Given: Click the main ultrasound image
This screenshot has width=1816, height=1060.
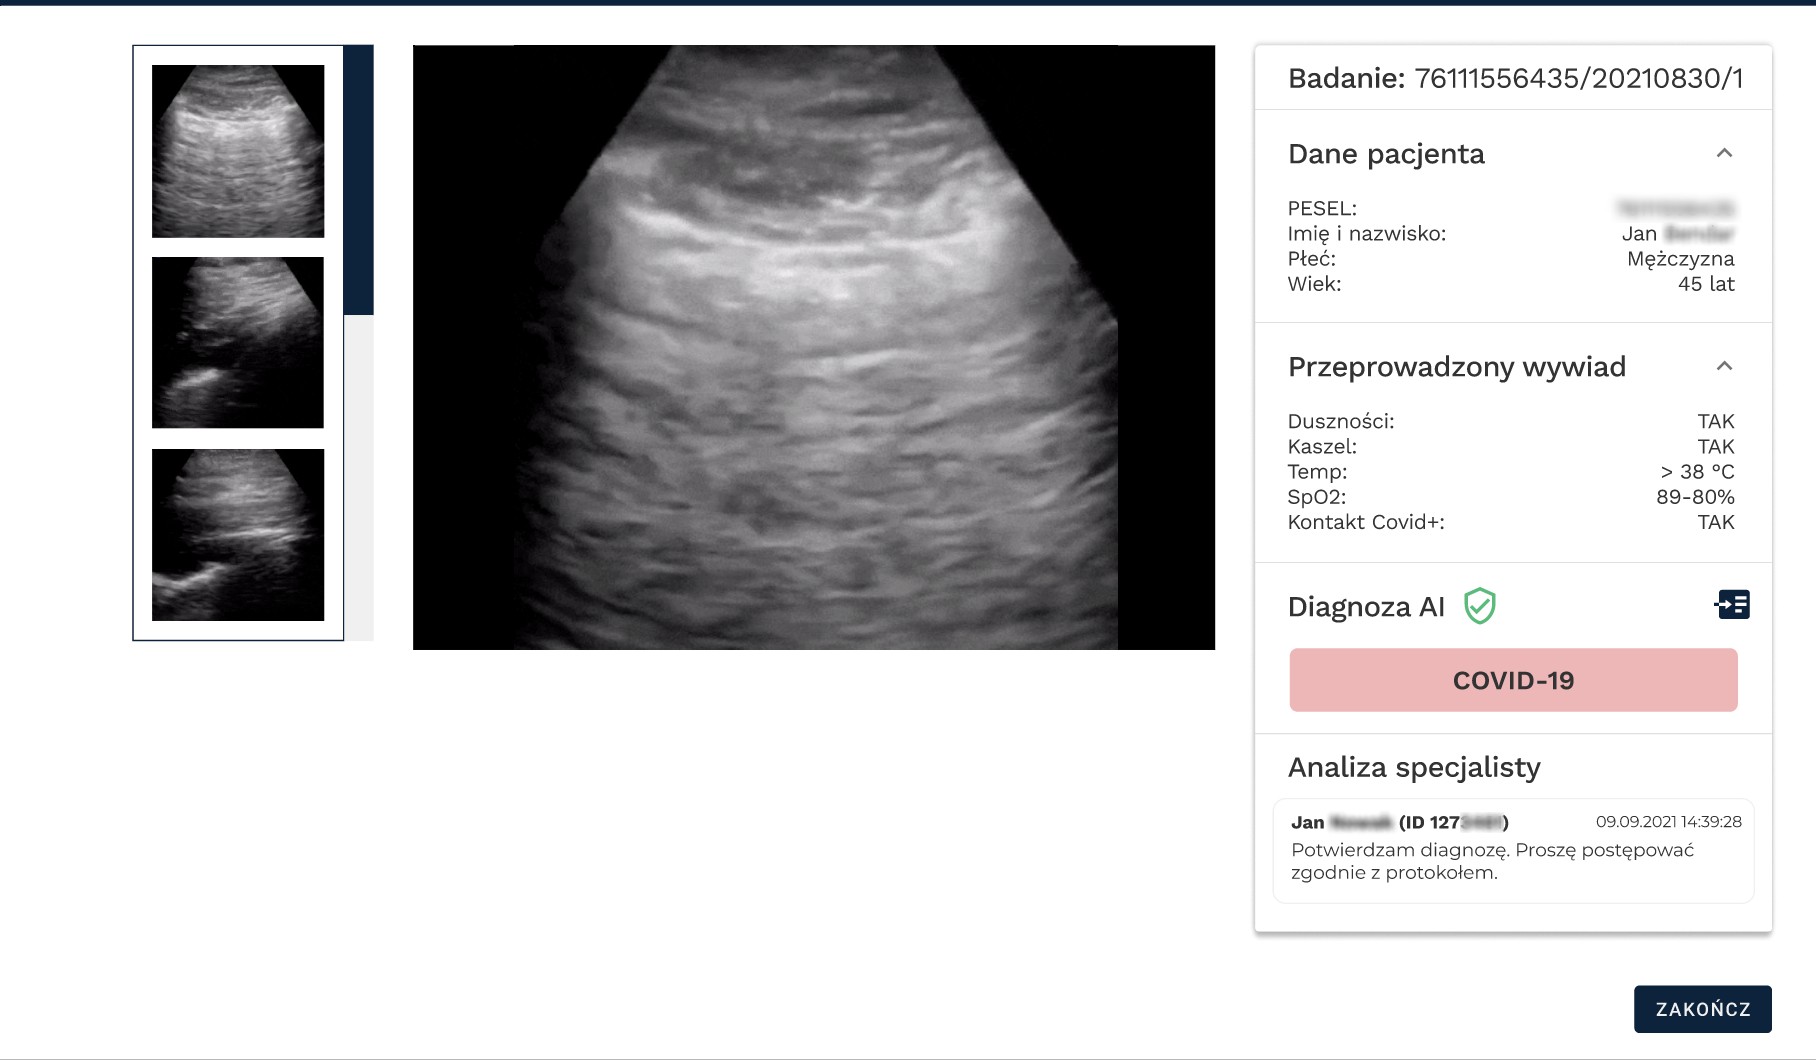Looking at the screenshot, I should (x=814, y=347).
